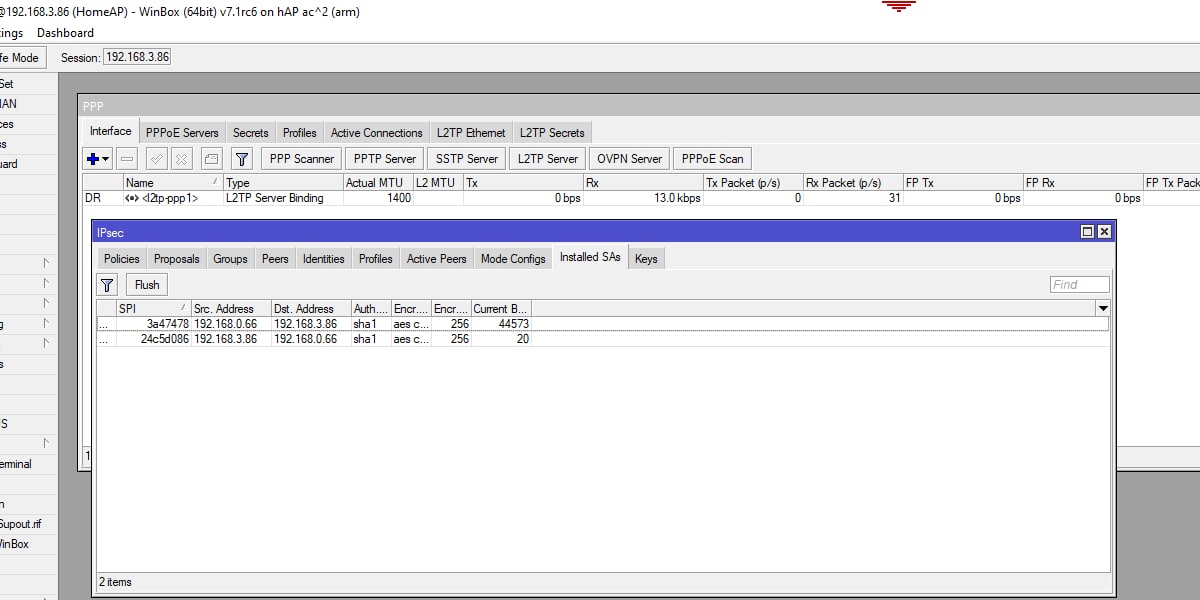Click the OVPN Server button
1200x600 pixels.
coord(630,158)
